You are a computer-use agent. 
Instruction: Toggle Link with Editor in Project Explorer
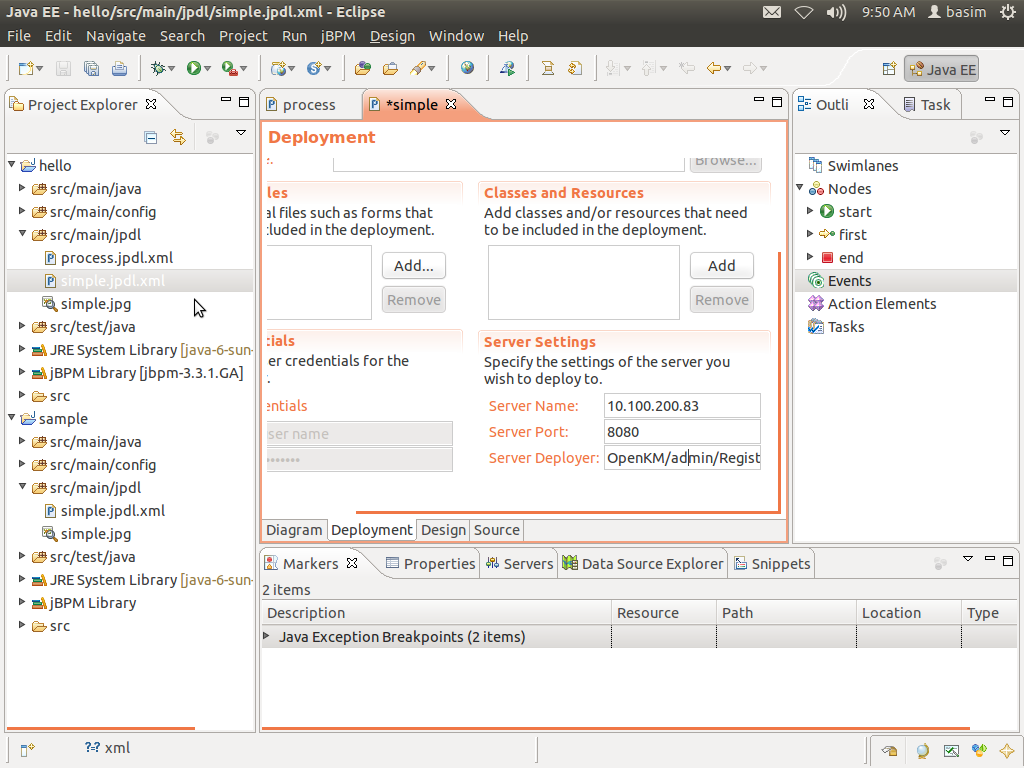click(x=178, y=138)
